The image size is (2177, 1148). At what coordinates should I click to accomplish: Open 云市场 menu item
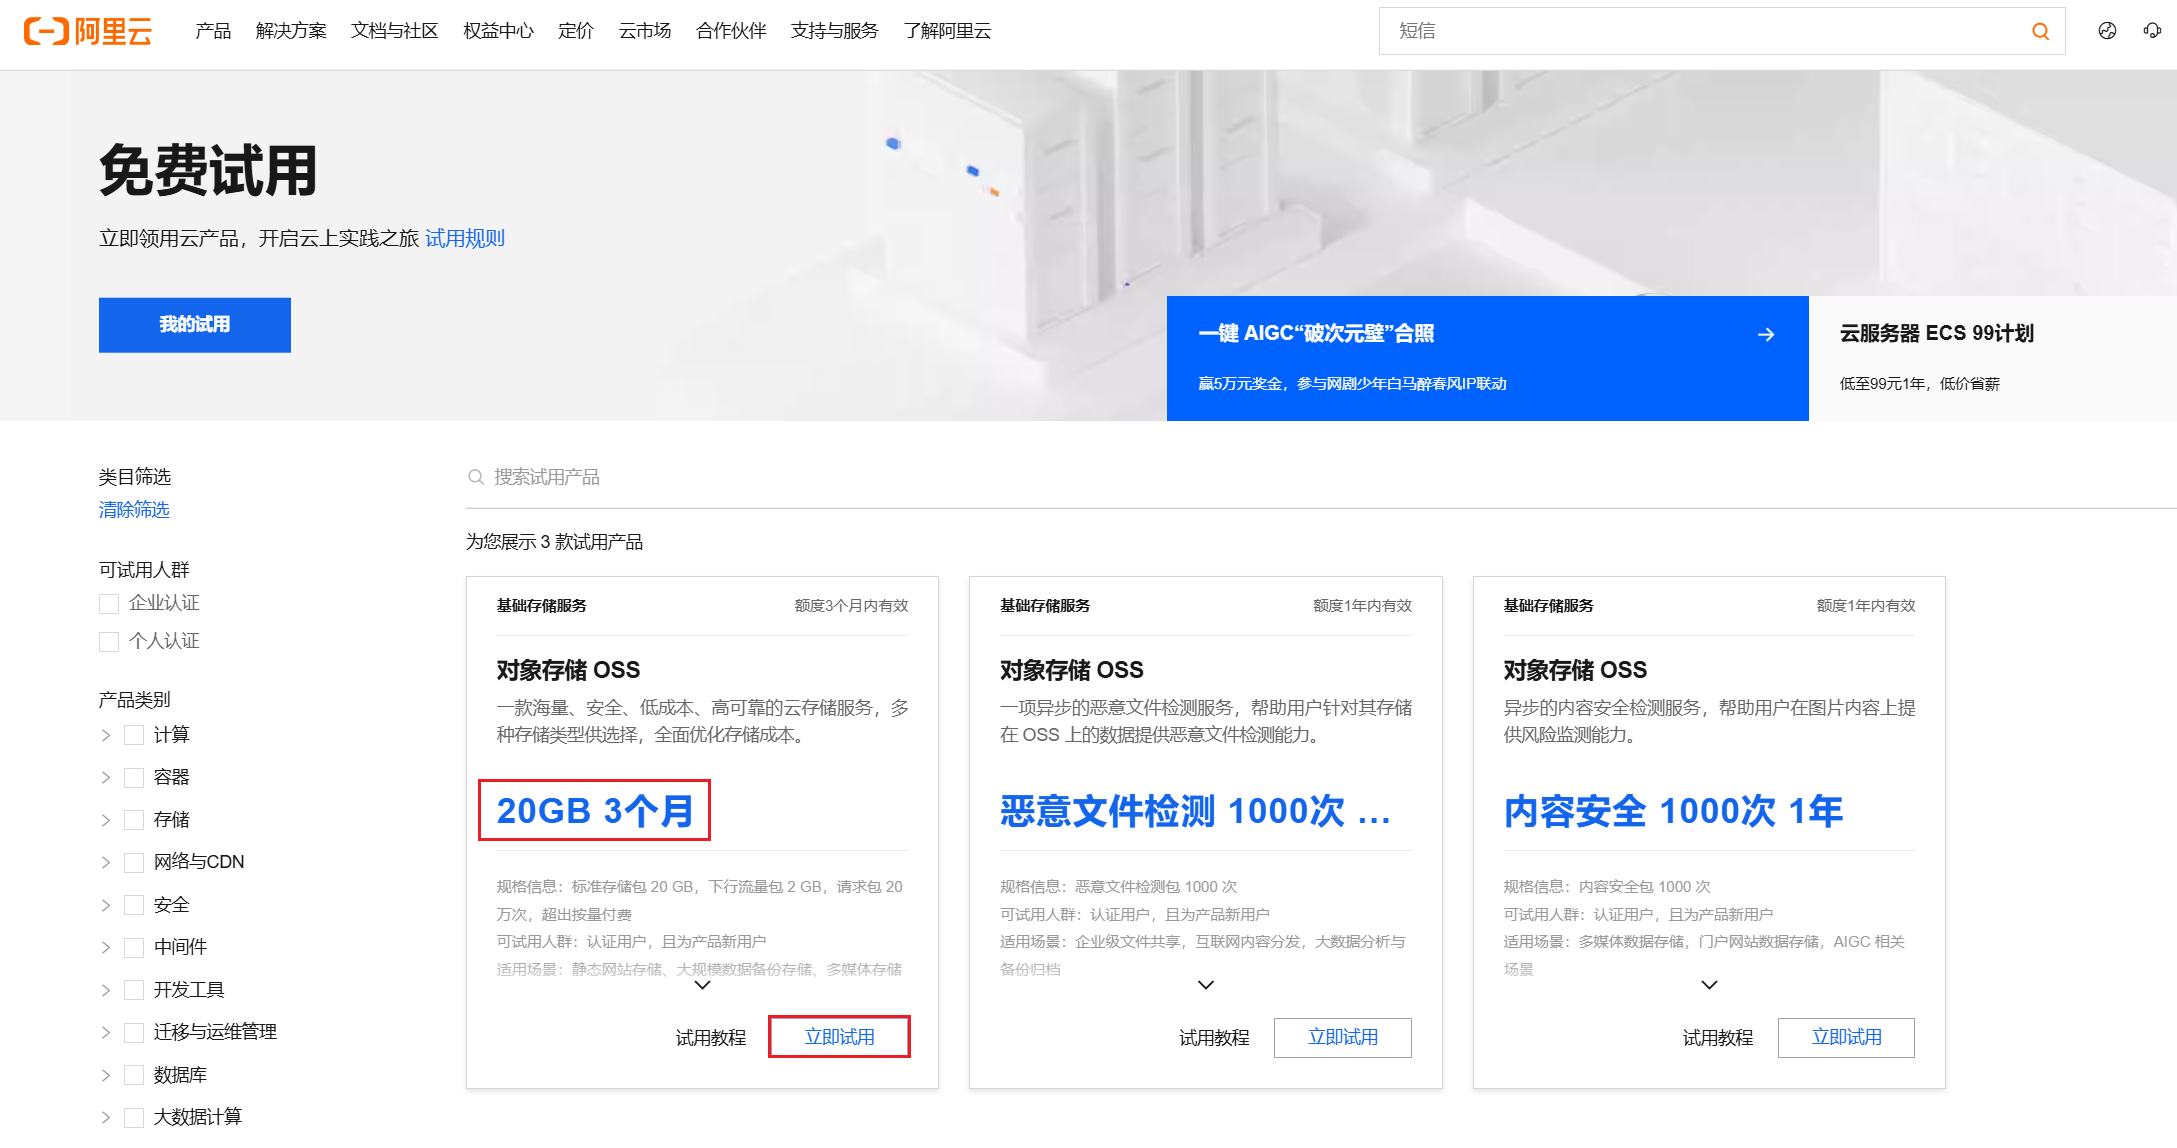(x=645, y=31)
